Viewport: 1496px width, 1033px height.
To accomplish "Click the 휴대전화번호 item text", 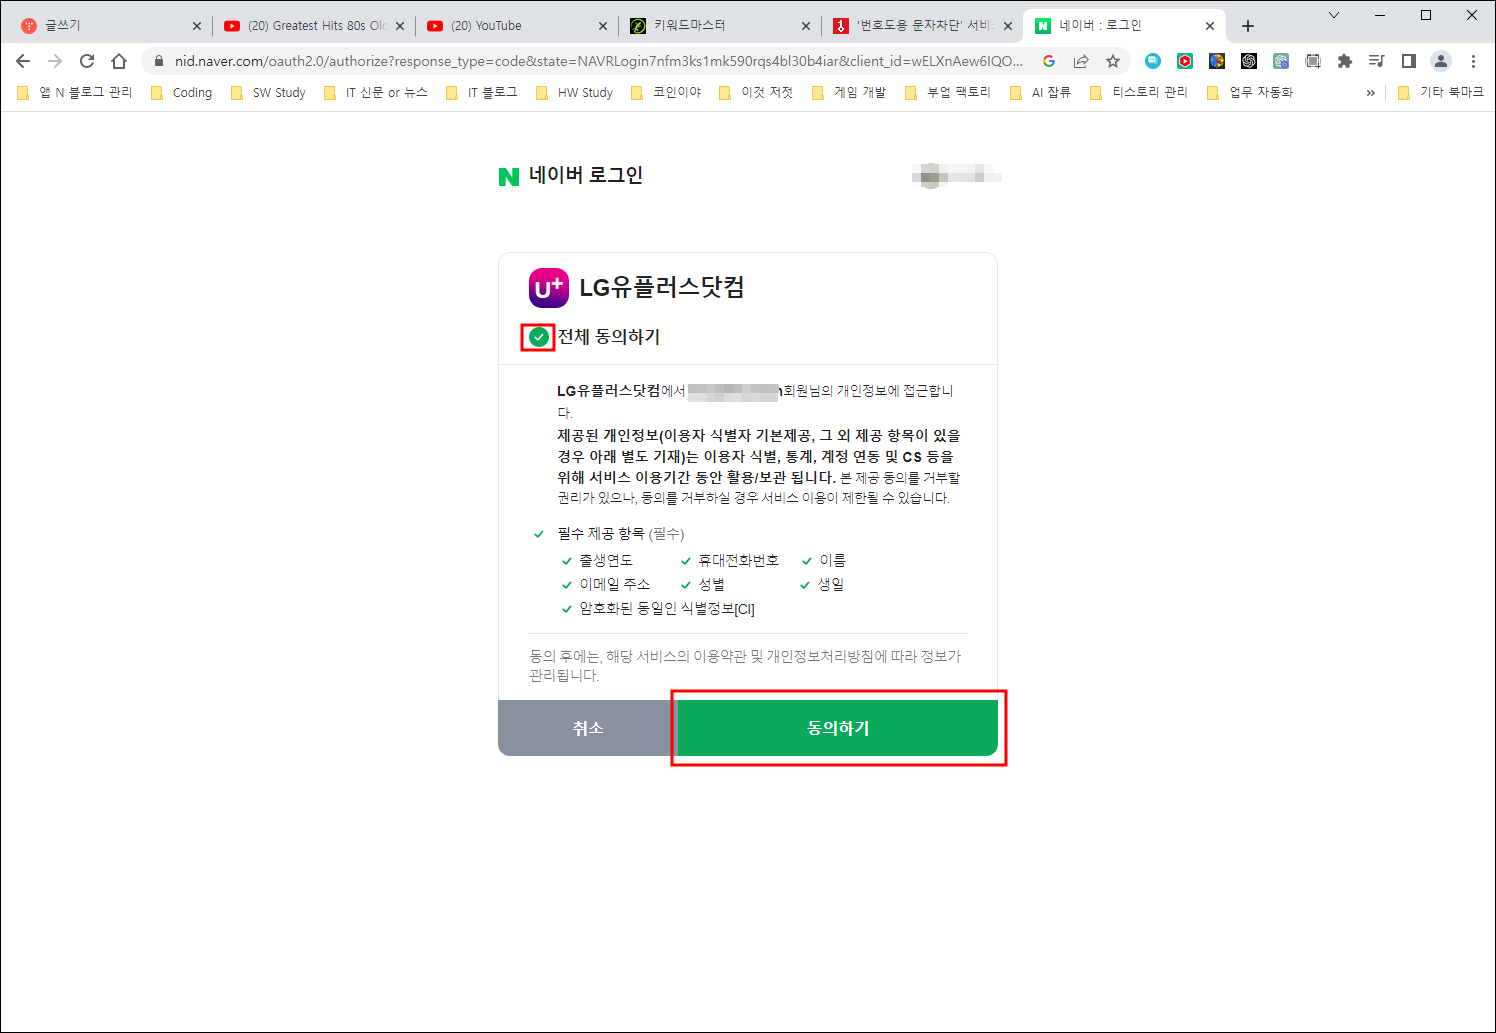I will (738, 561).
